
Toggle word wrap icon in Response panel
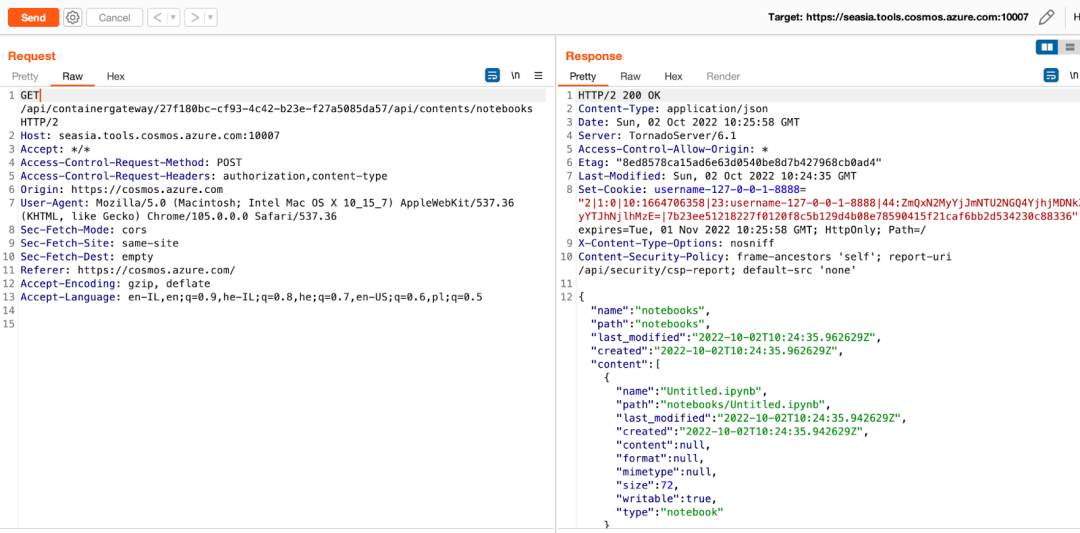tap(1051, 76)
